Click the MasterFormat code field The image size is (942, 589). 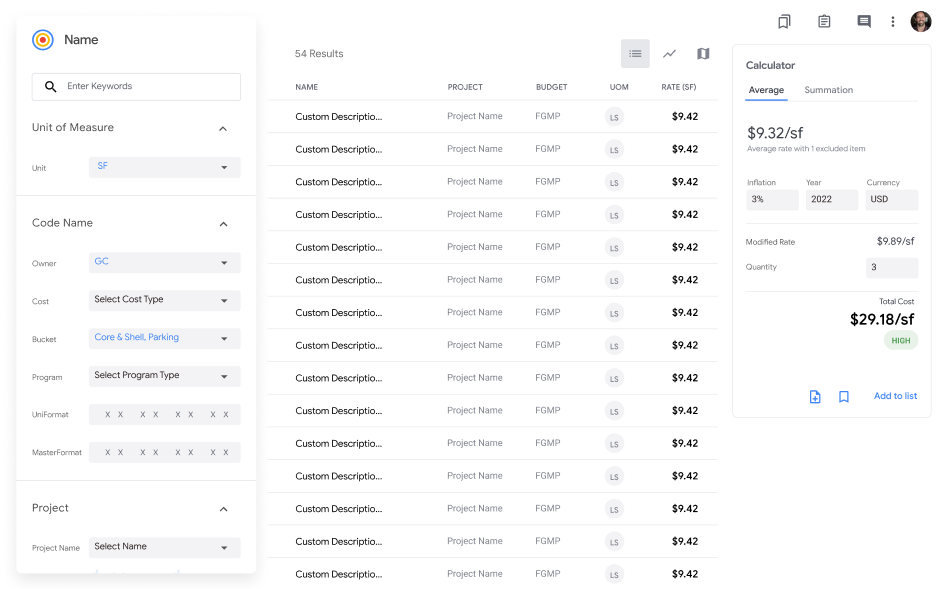[x=165, y=453]
